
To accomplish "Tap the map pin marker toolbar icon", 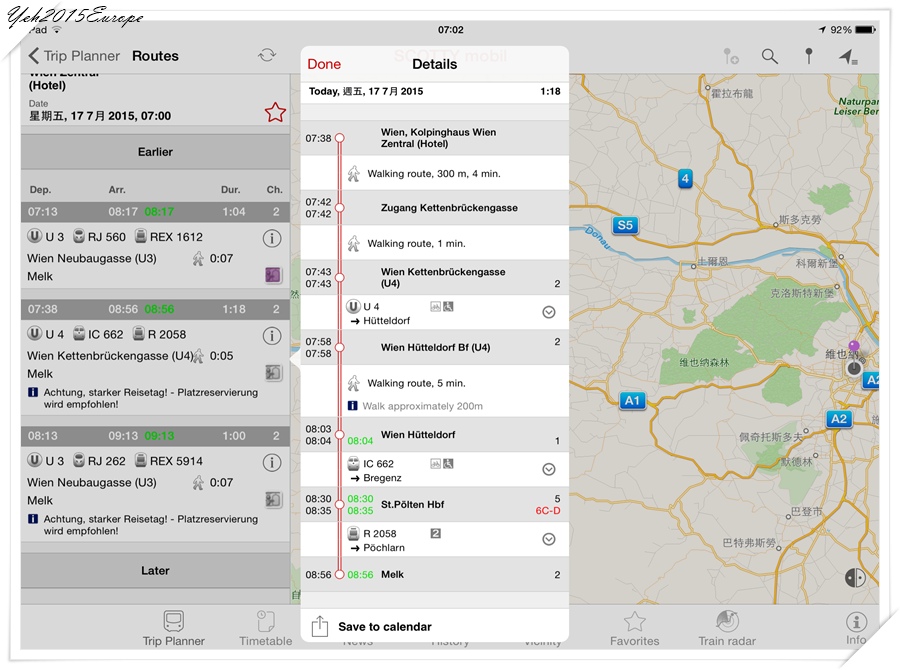I will [x=809, y=56].
